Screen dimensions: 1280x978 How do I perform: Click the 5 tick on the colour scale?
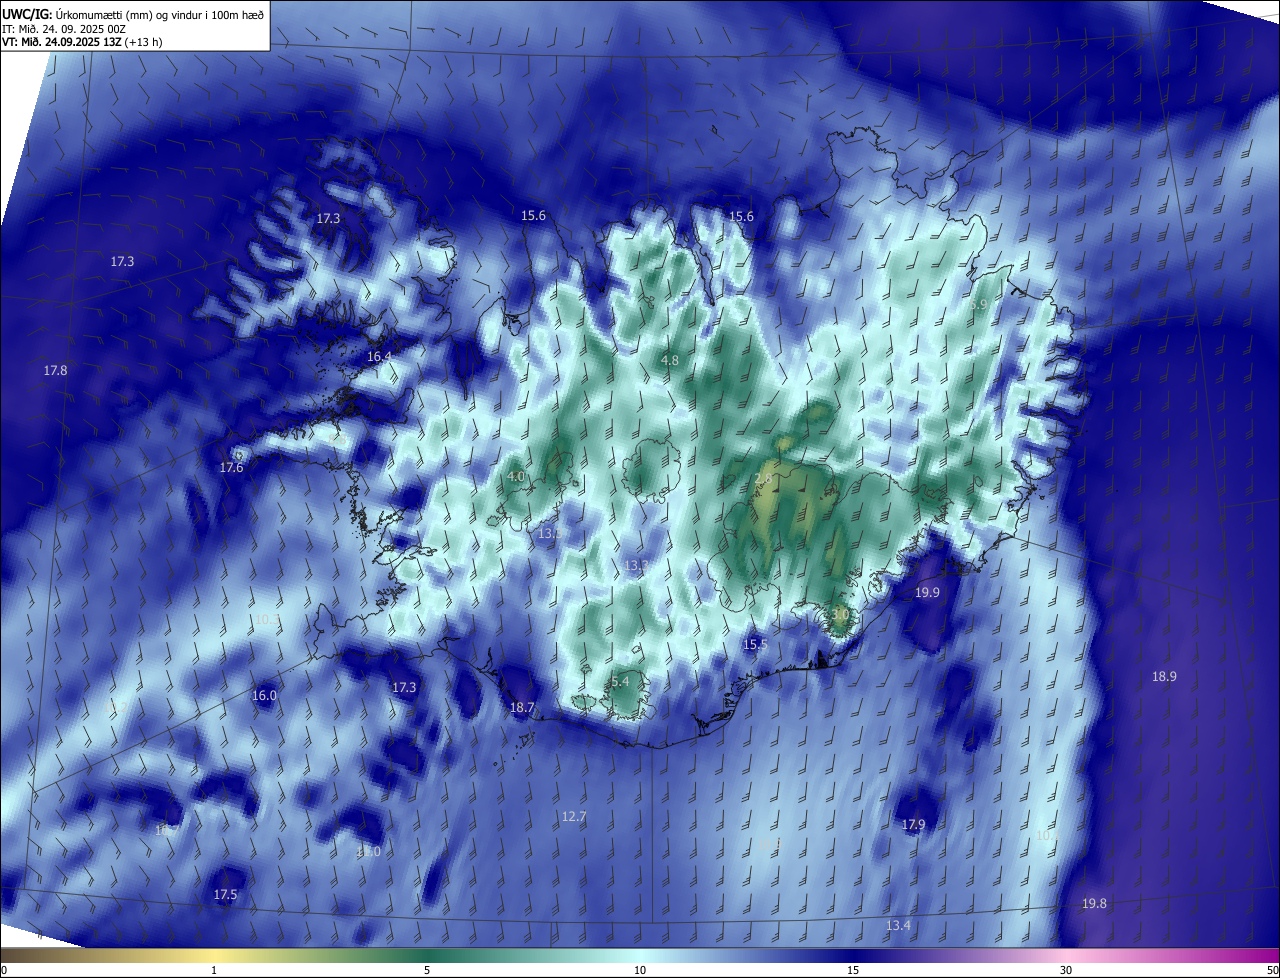[427, 971]
